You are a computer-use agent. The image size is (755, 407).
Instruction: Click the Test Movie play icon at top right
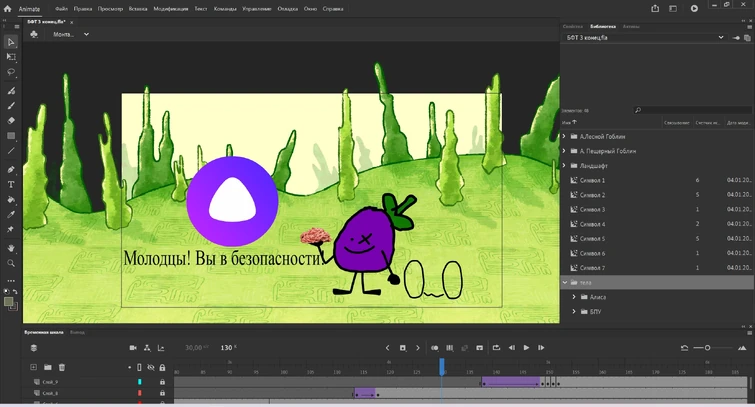pos(694,8)
